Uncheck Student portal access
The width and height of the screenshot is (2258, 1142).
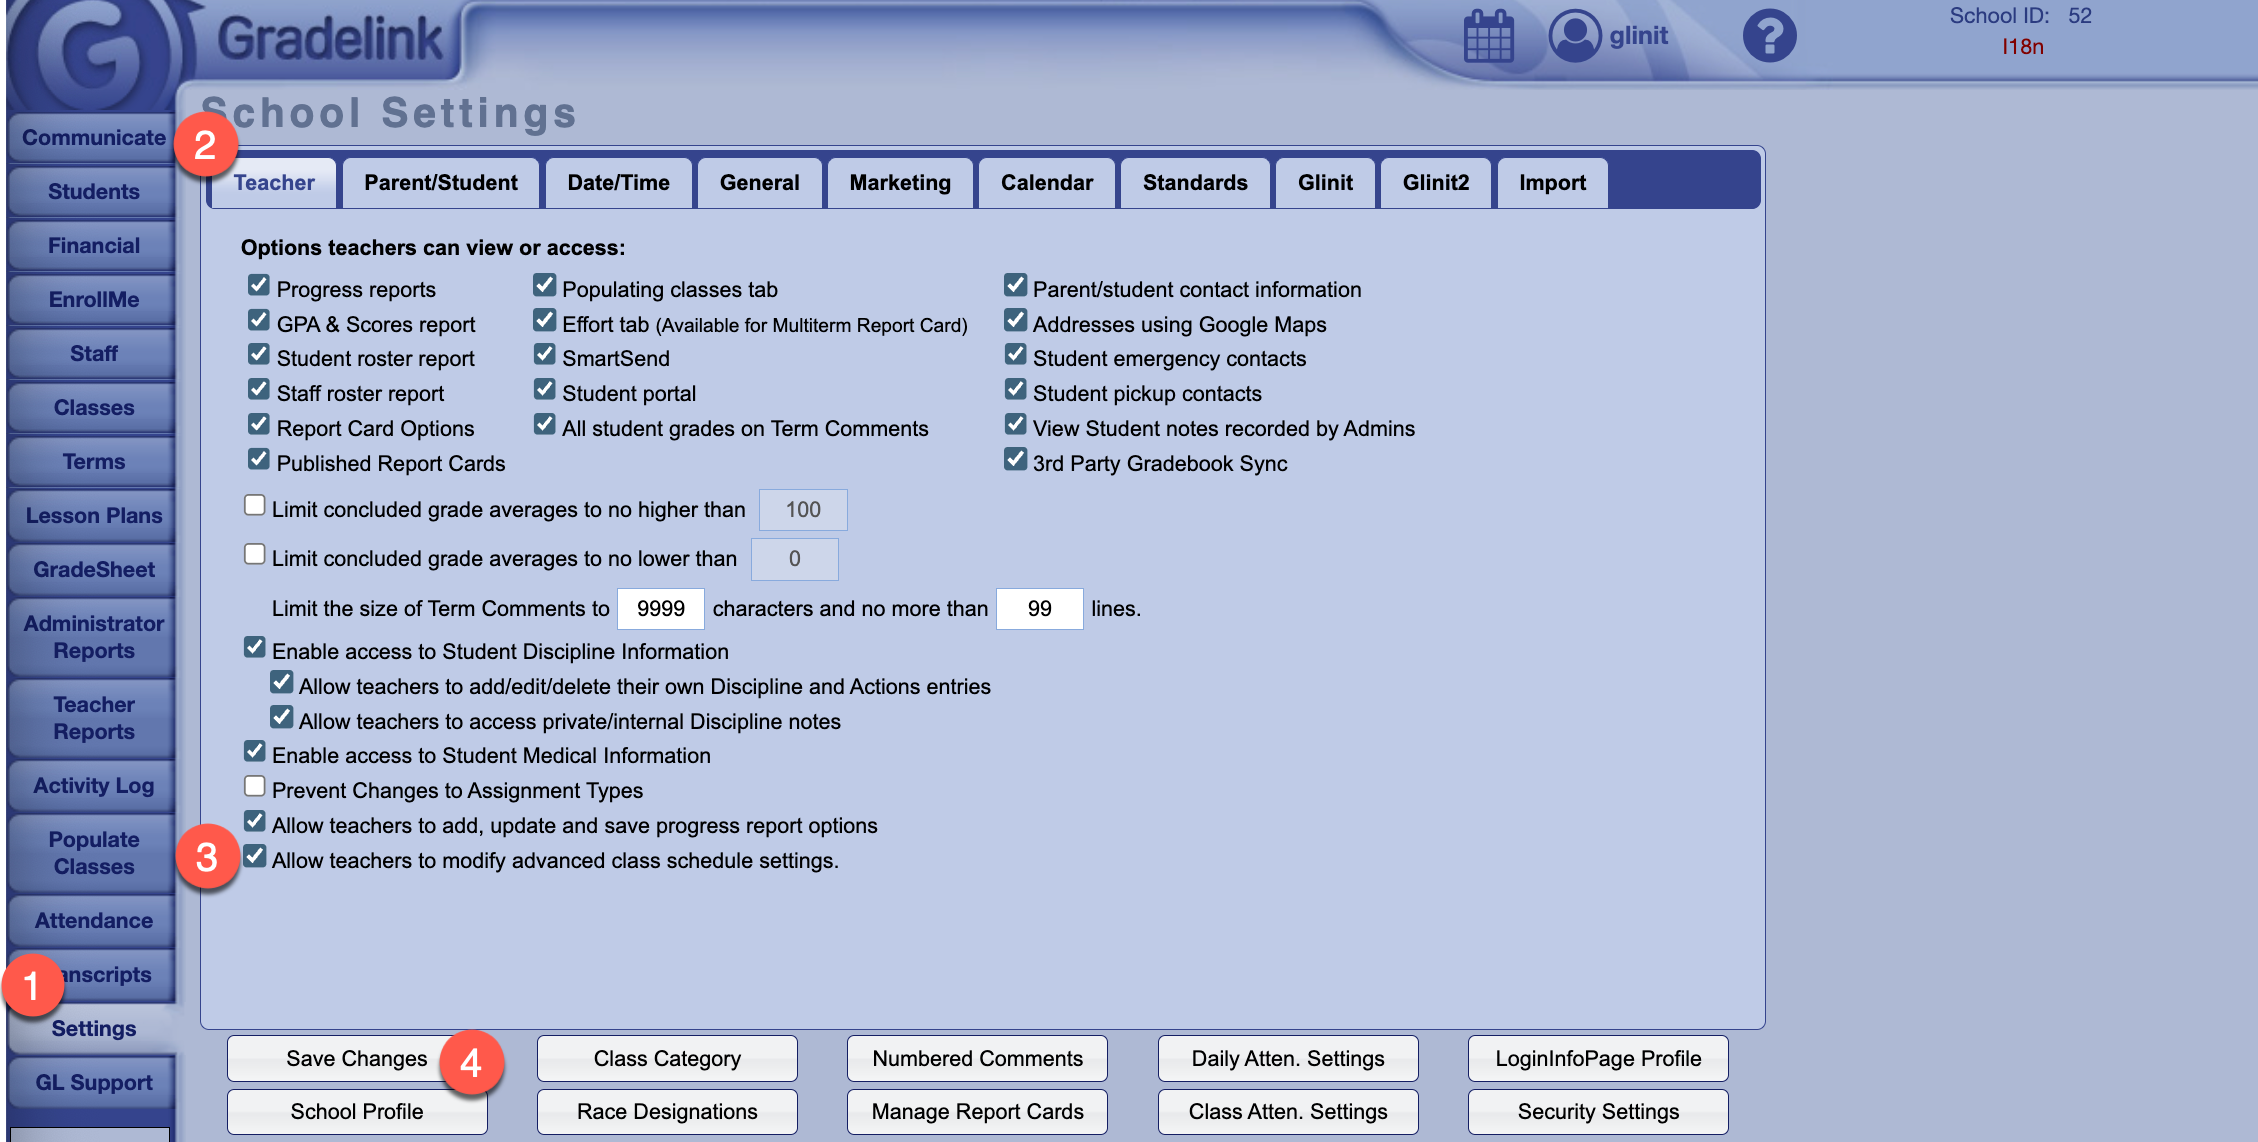tap(544, 388)
